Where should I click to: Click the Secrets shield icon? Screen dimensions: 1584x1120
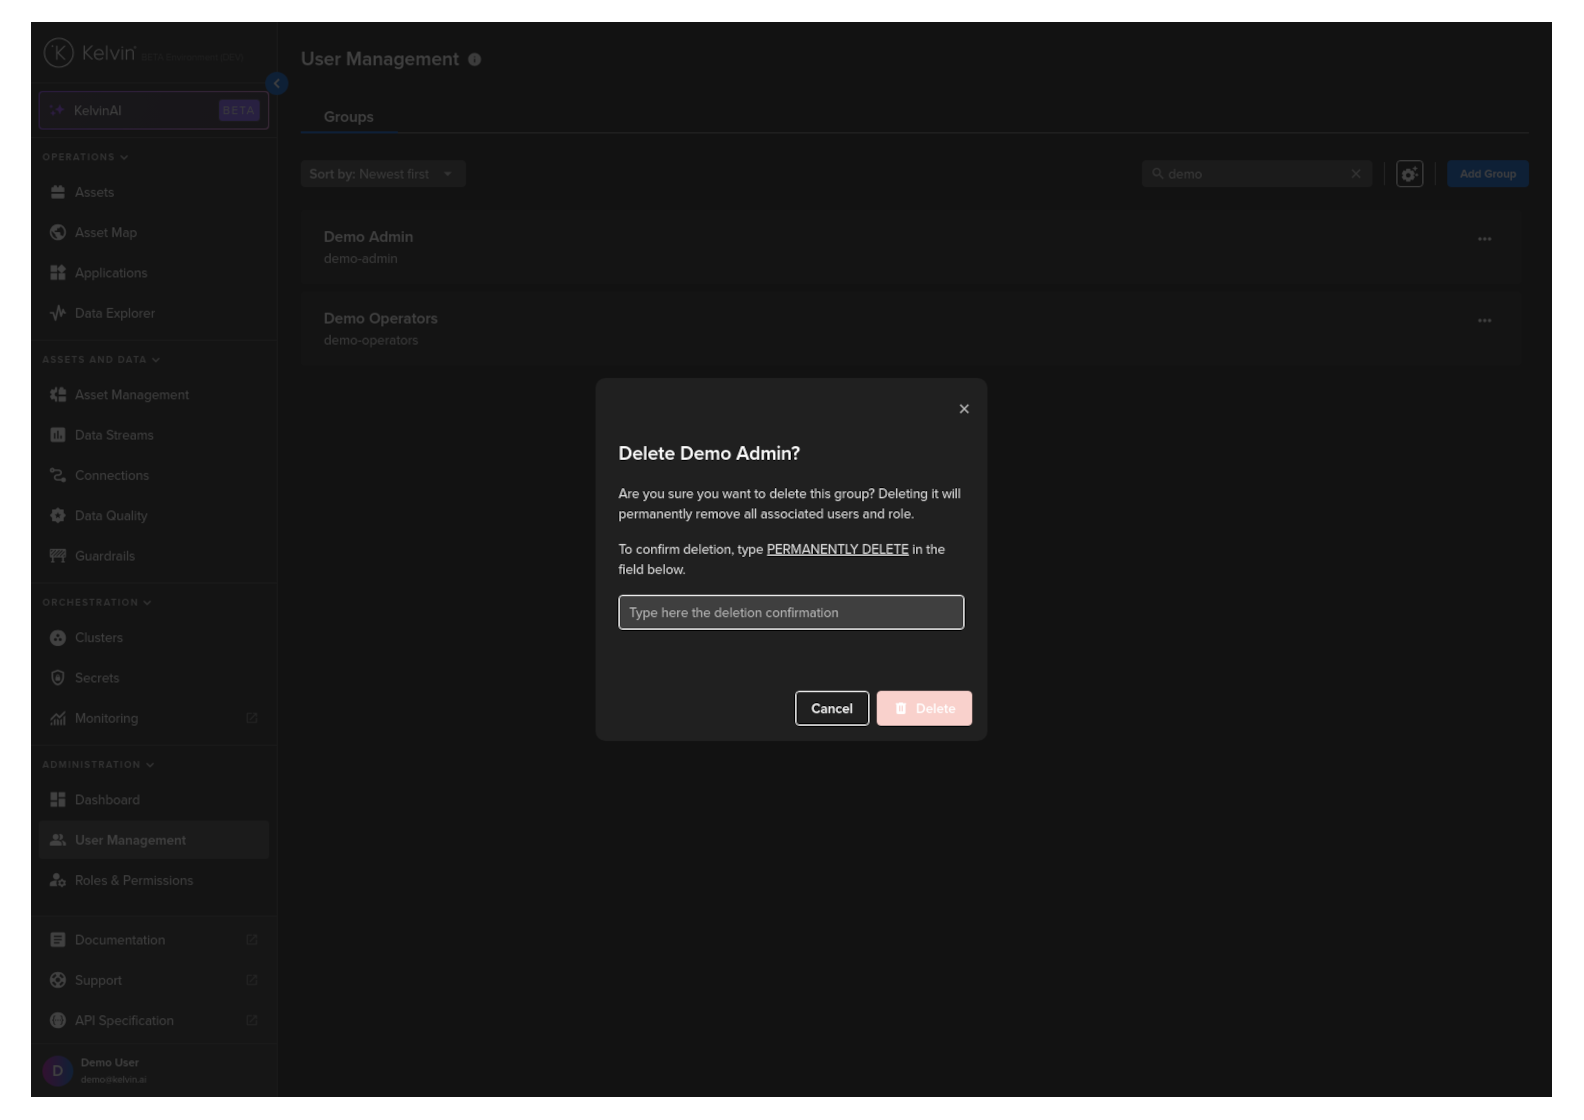58,678
